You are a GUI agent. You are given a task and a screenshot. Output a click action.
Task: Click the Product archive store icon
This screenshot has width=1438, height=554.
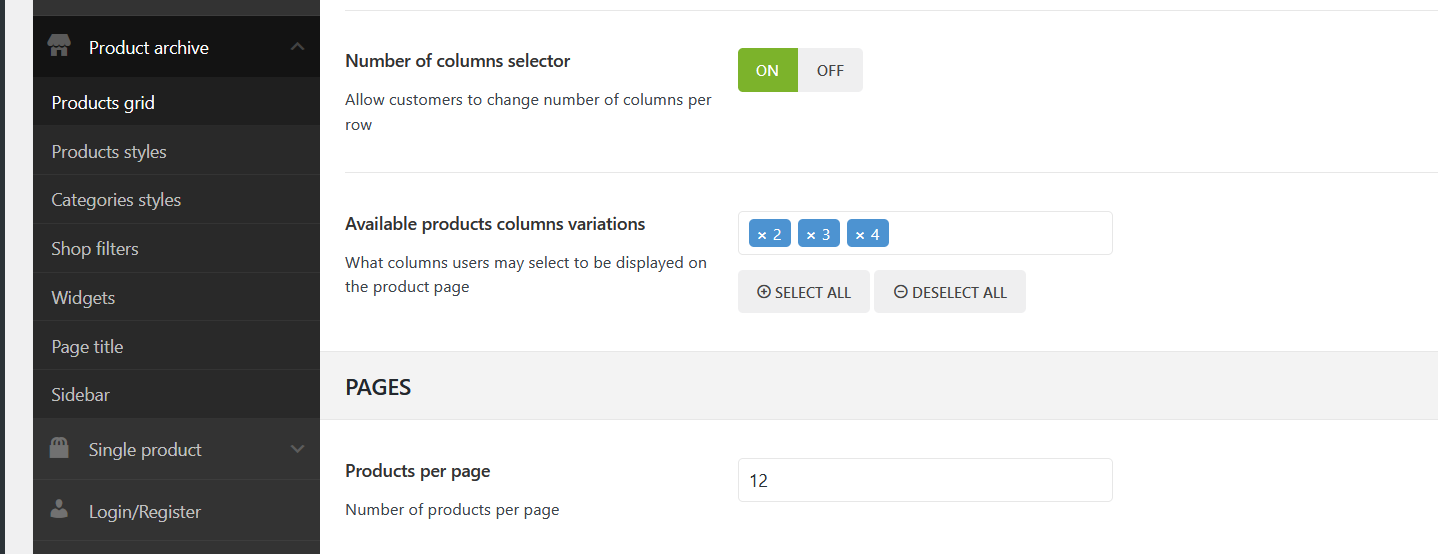[x=60, y=47]
